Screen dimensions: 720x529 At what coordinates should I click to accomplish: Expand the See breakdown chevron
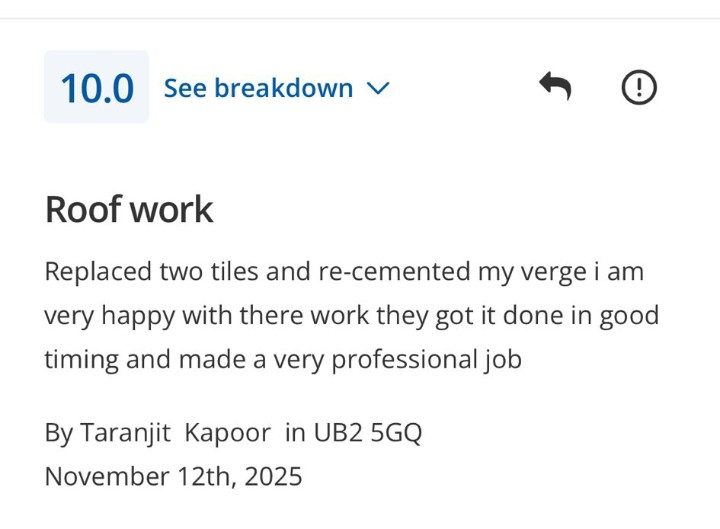click(x=377, y=88)
